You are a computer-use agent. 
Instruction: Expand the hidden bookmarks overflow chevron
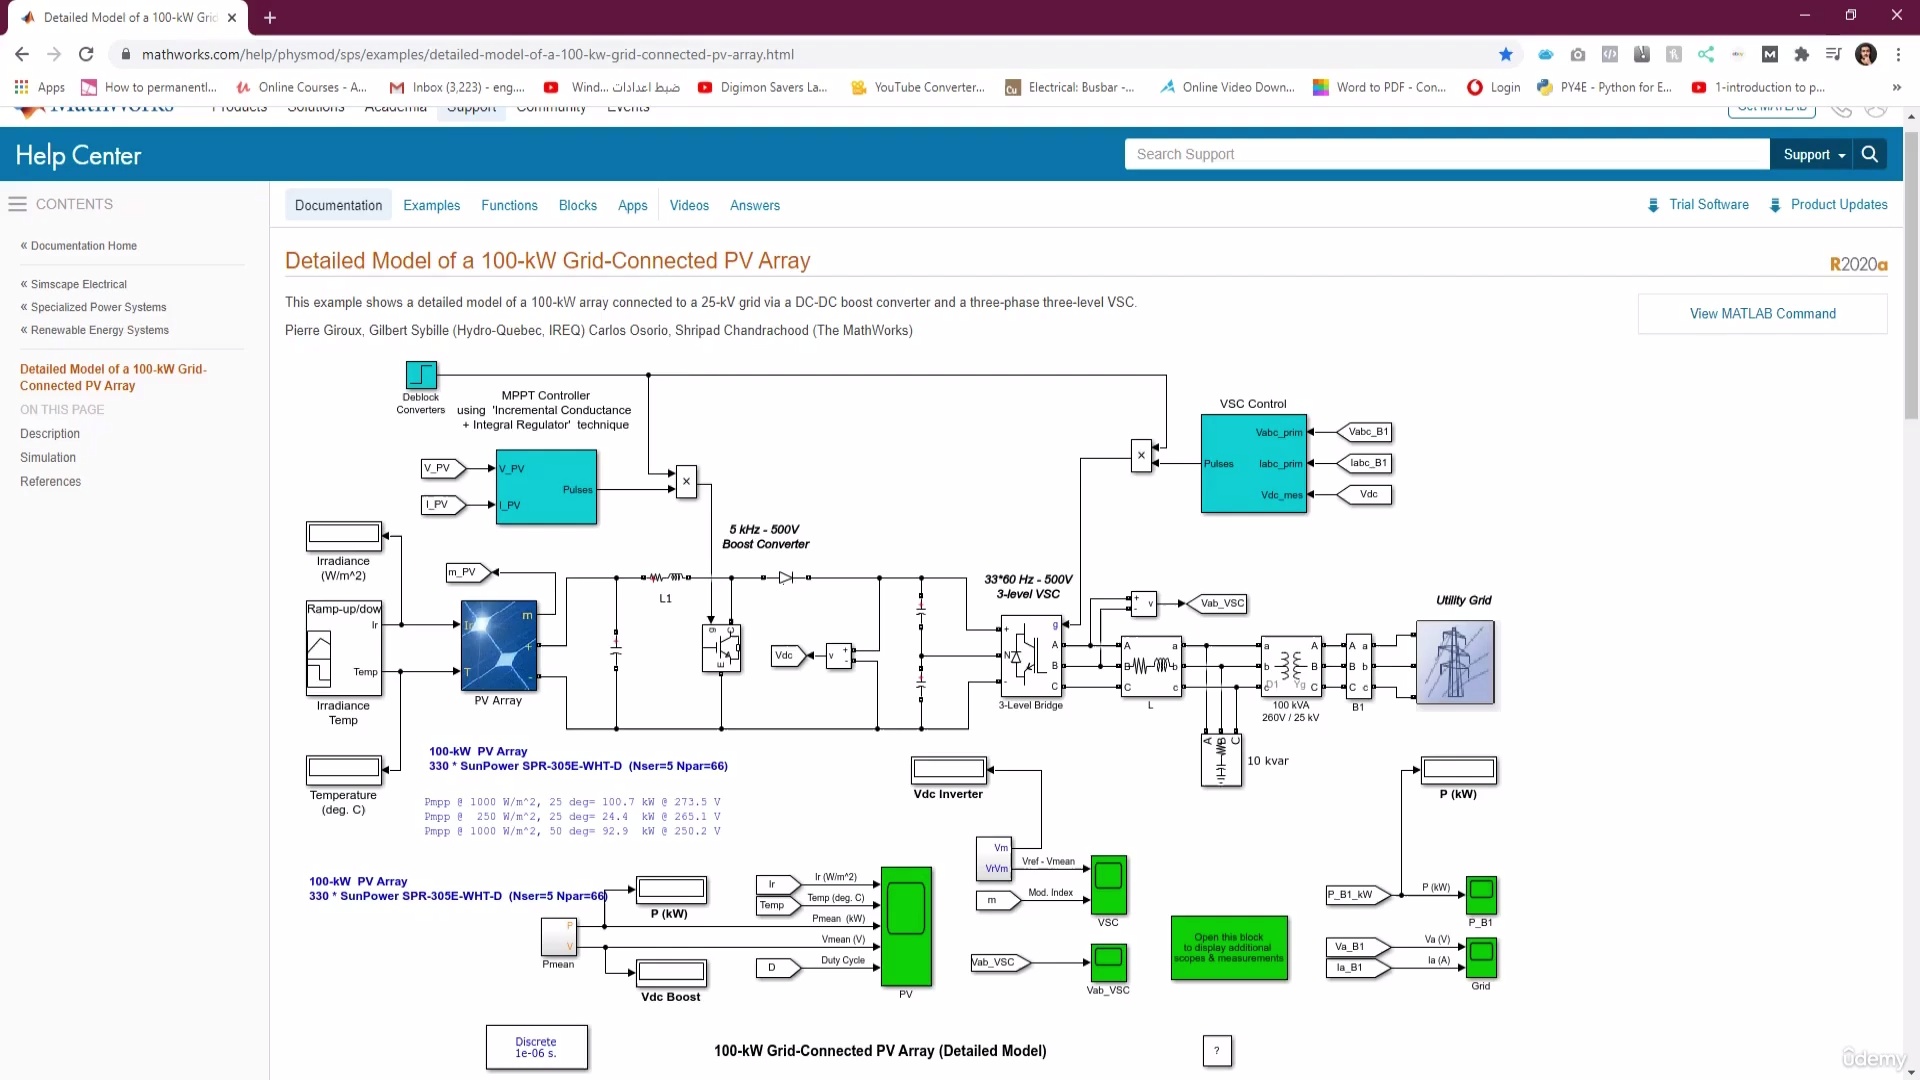1896,87
